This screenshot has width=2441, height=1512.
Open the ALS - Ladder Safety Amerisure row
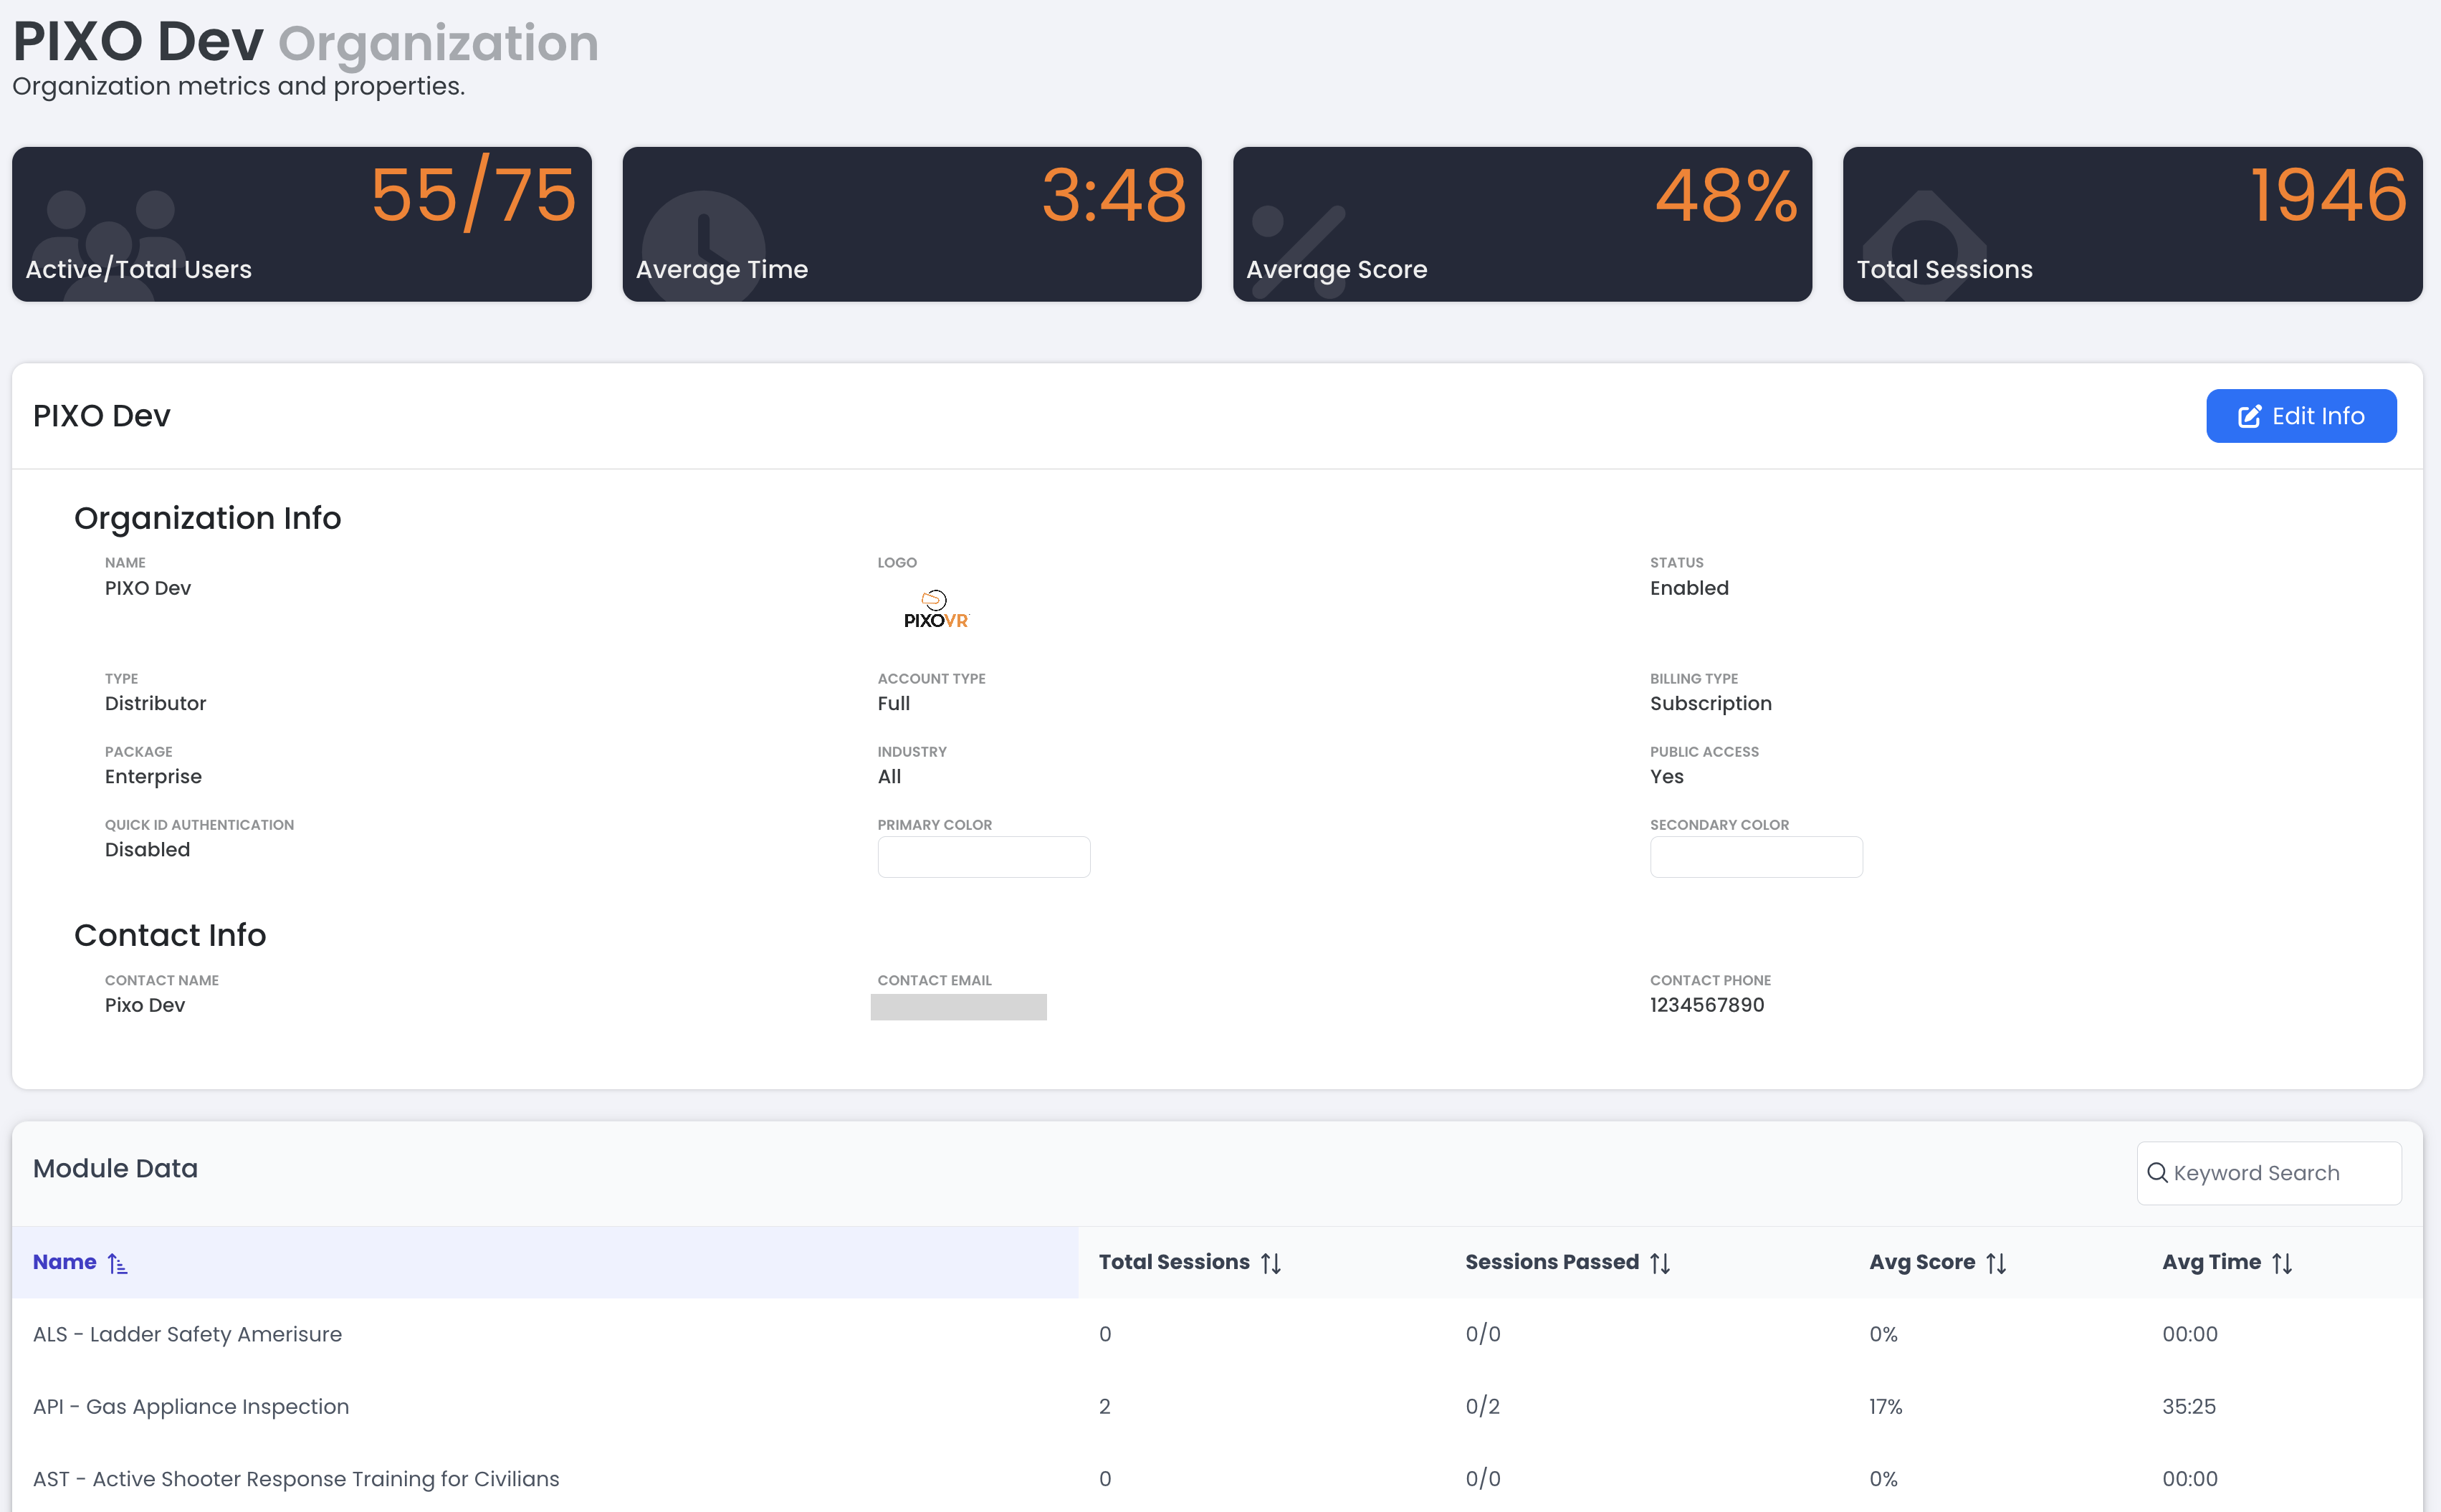coord(187,1334)
